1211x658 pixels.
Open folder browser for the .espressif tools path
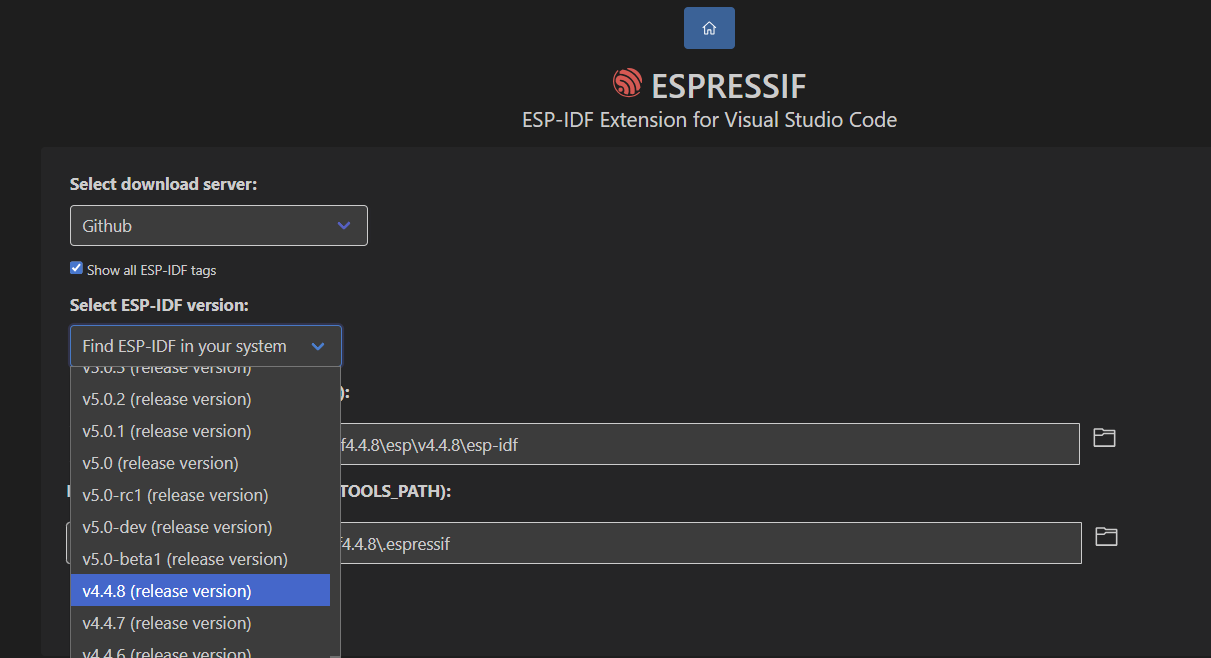(x=1106, y=537)
